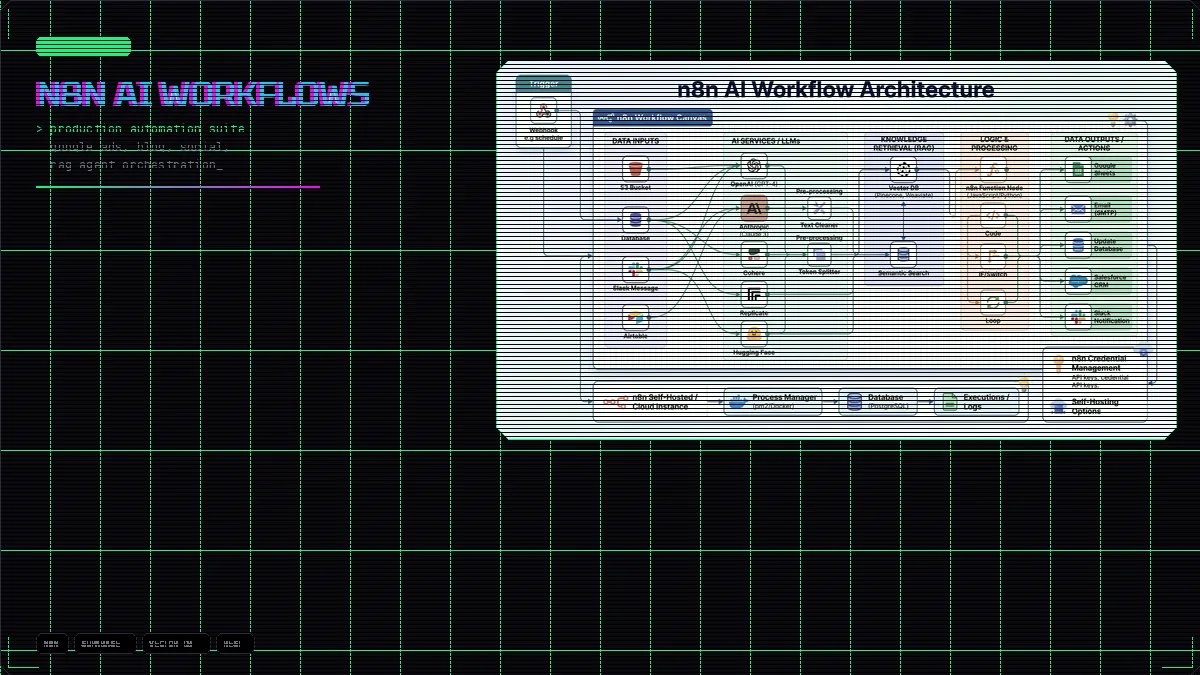Viewport: 1200px width, 675px height.
Task: Switch to the n8n Workflow Canvas tab
Action: (x=651, y=117)
